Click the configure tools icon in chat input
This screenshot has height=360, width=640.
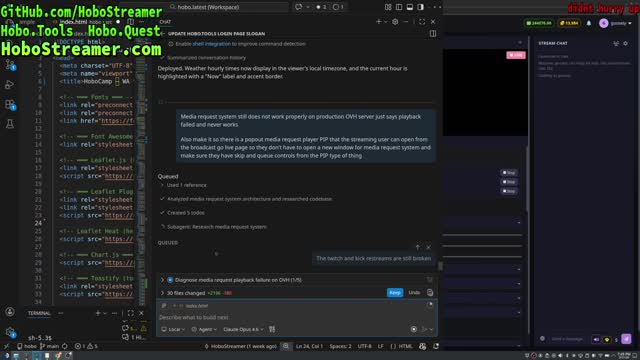pos(272,329)
